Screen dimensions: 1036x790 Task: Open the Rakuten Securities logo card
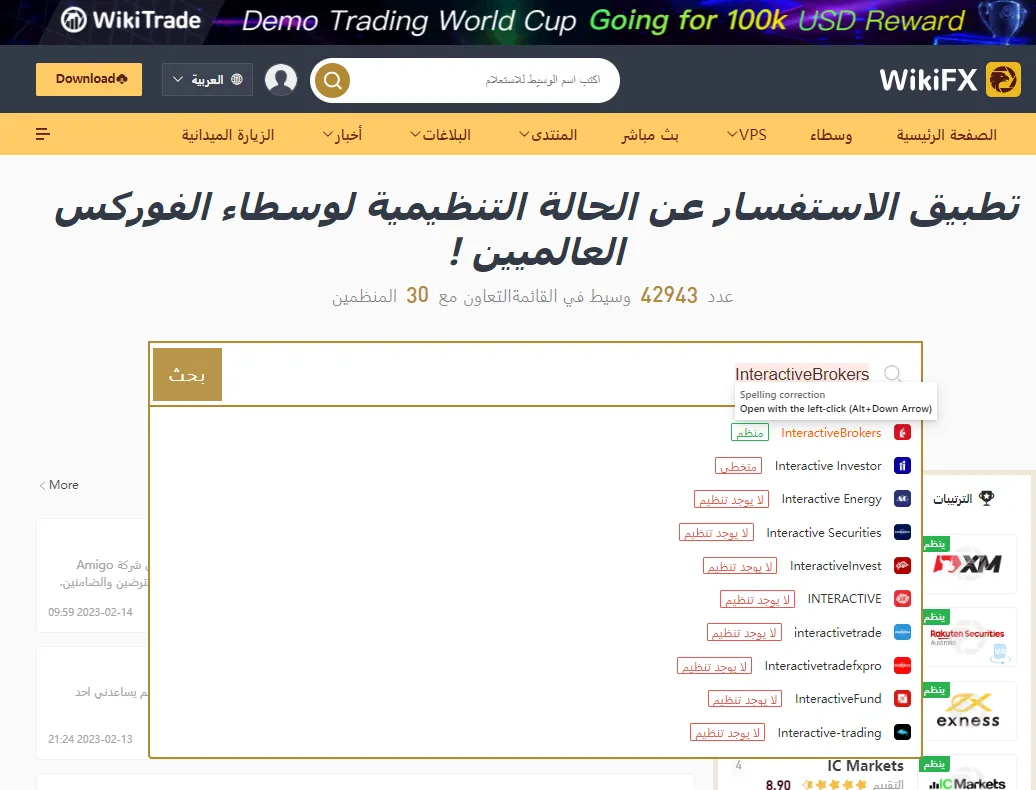click(970, 637)
